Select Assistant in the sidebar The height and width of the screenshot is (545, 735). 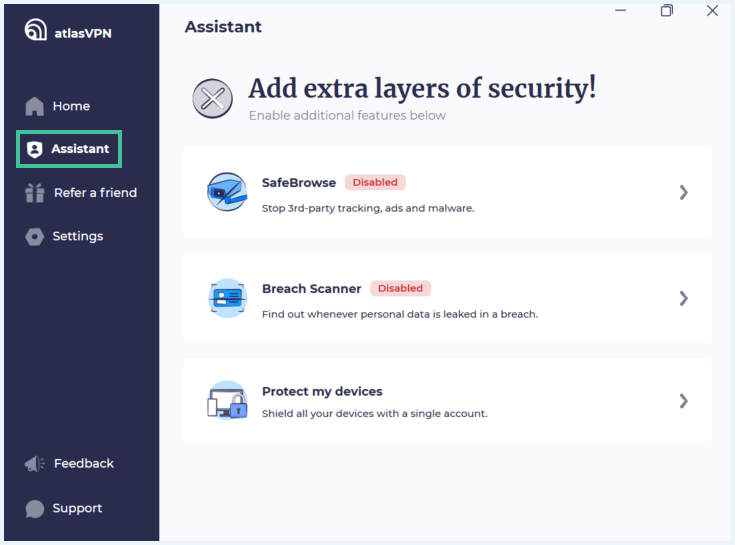pyautogui.click(x=69, y=149)
